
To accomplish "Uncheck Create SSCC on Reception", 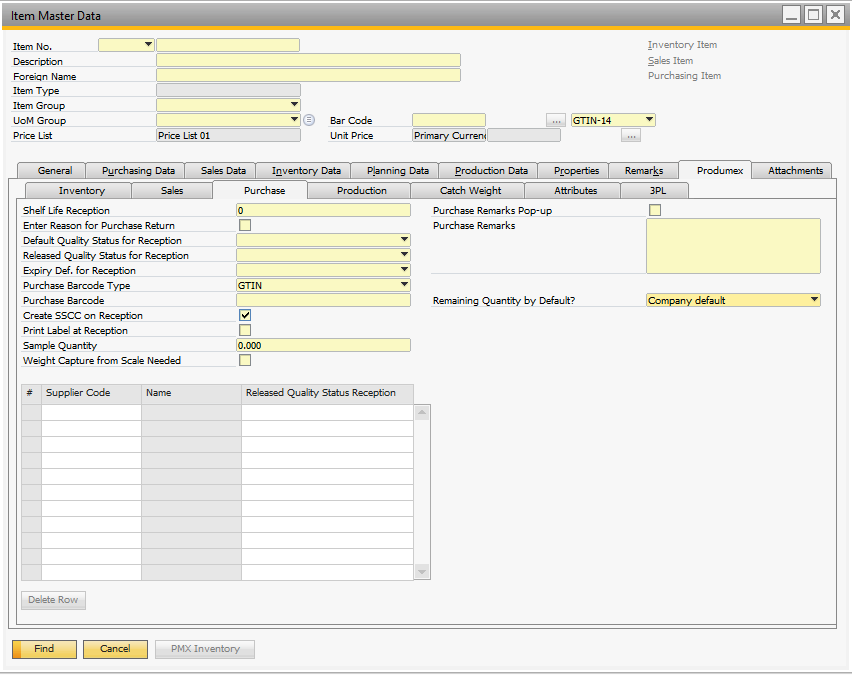I will tap(245, 315).
